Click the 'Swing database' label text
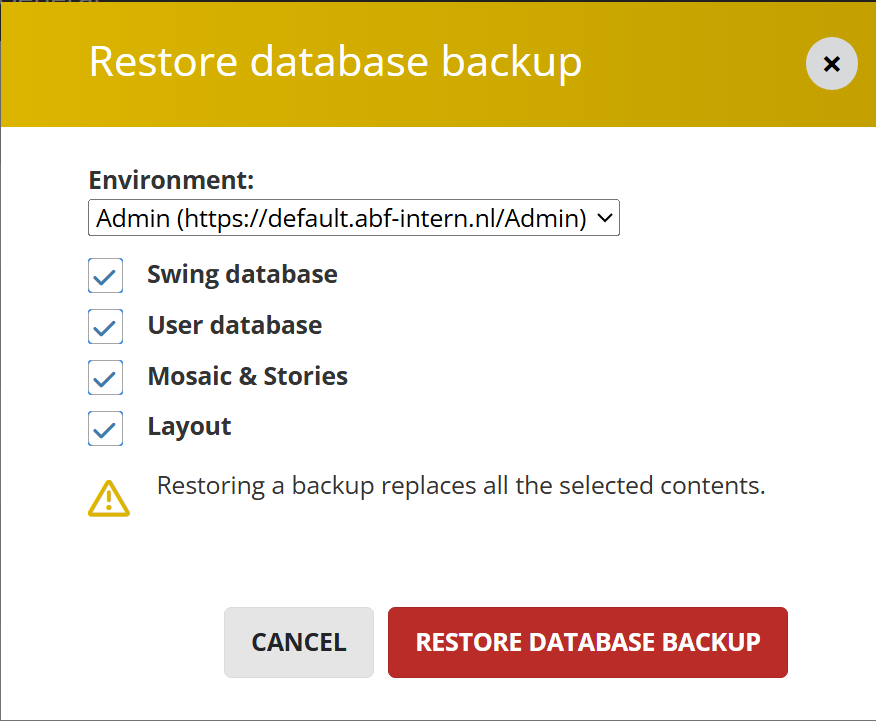This screenshot has height=721, width=876. (x=242, y=274)
